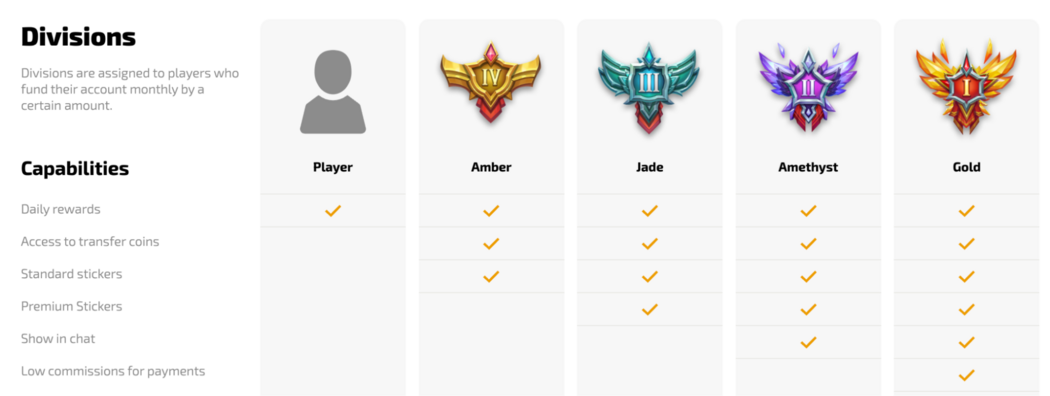
Task: Click the Capabilities heading
Action: [75, 168]
